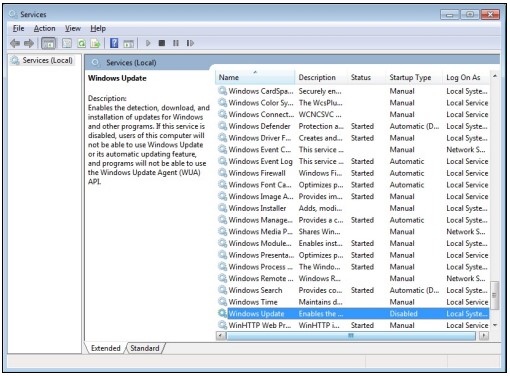This screenshot has height=376, width=510.
Task: Open the blue Help icon
Action: tap(114, 43)
